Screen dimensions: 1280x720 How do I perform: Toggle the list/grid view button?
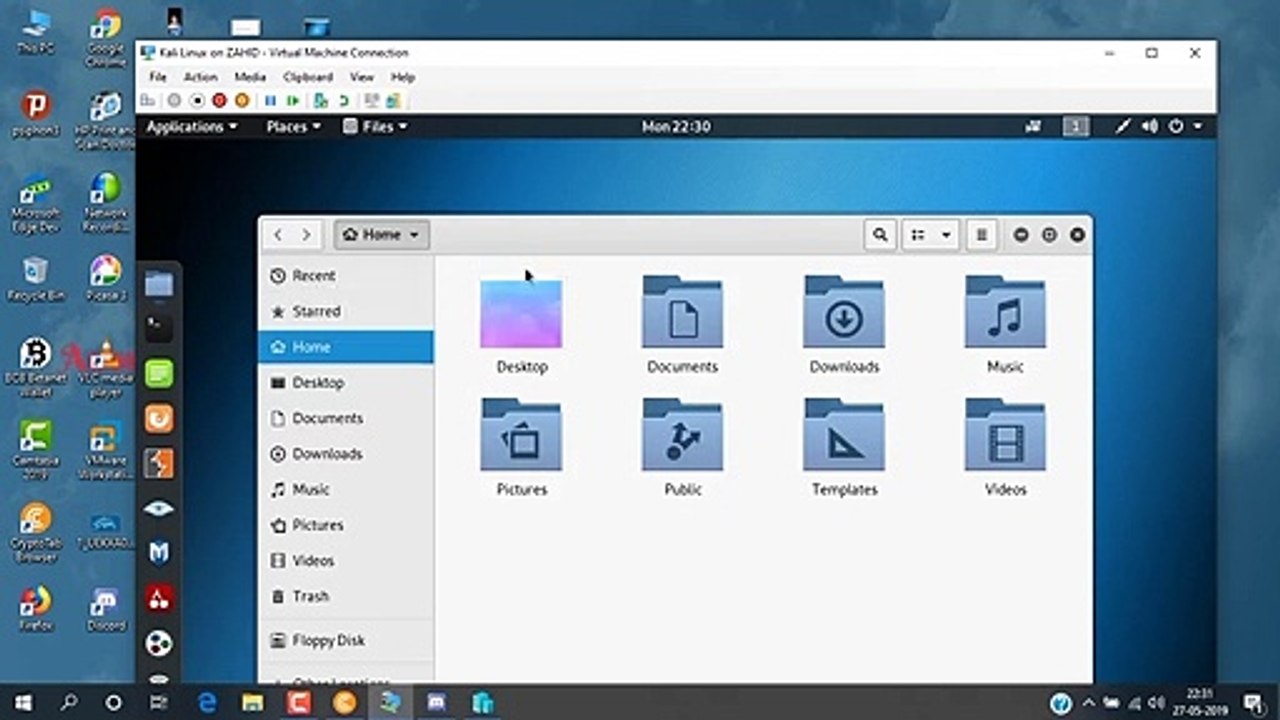pos(917,235)
